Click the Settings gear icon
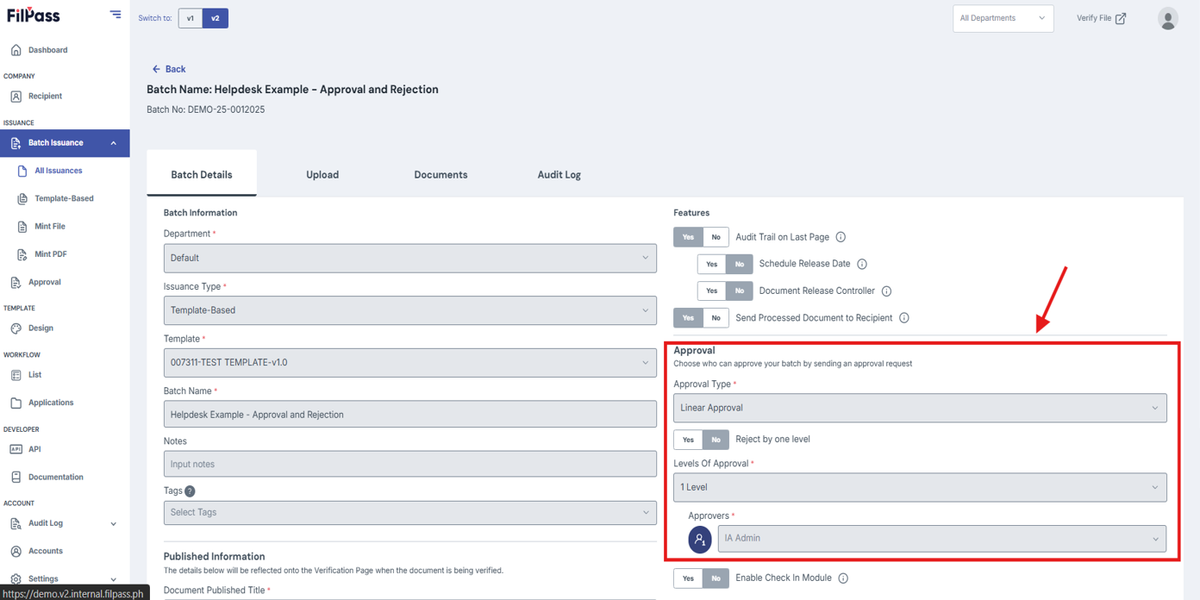 click(16, 579)
